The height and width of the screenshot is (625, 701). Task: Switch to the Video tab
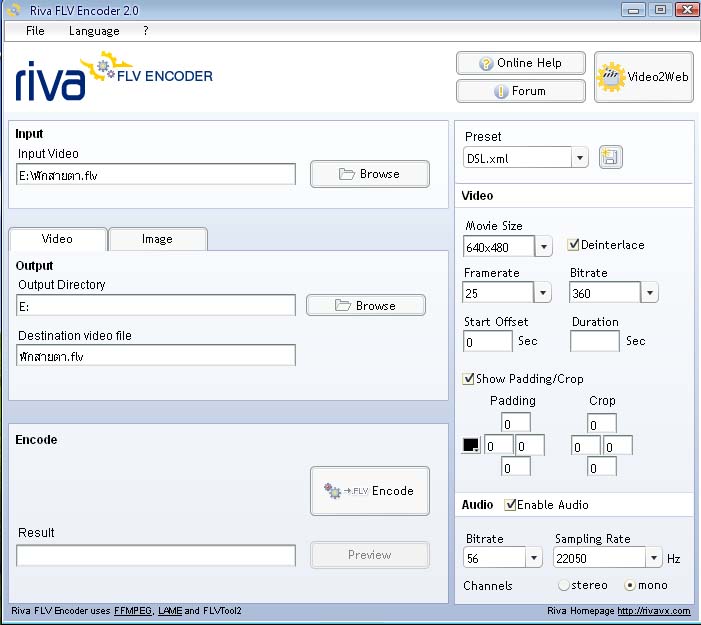pyautogui.click(x=58, y=239)
